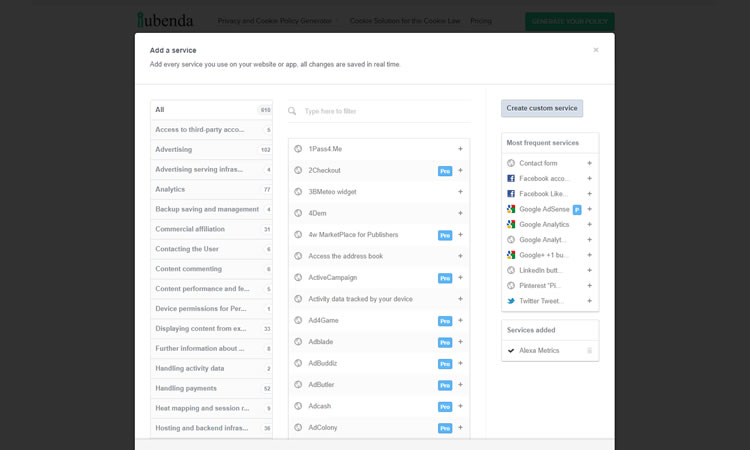Viewport: 750px width, 450px height.
Task: Add 4Dem service with plus icon
Action: click(x=460, y=213)
